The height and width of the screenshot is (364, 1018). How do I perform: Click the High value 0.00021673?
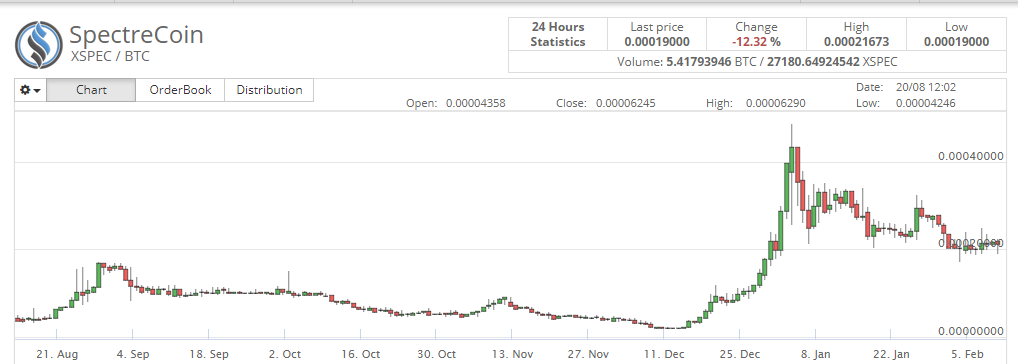tap(856, 42)
